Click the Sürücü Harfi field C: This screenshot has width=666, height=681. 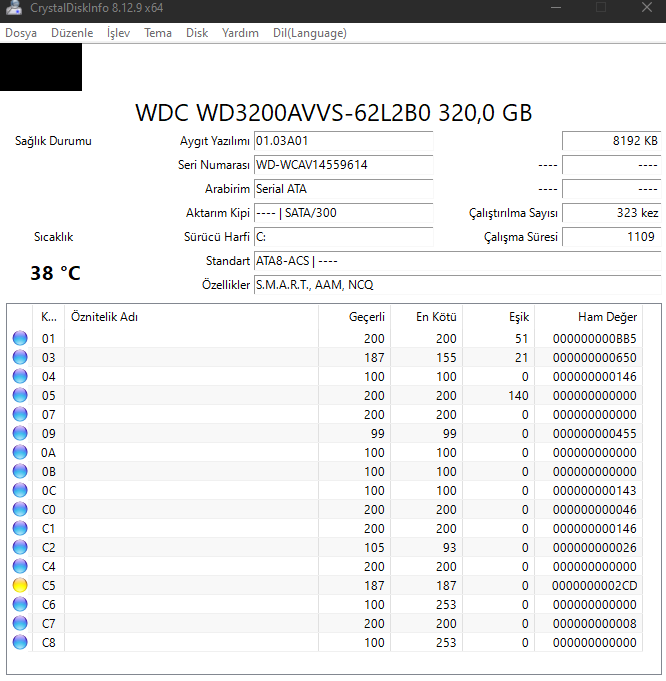[343, 237]
